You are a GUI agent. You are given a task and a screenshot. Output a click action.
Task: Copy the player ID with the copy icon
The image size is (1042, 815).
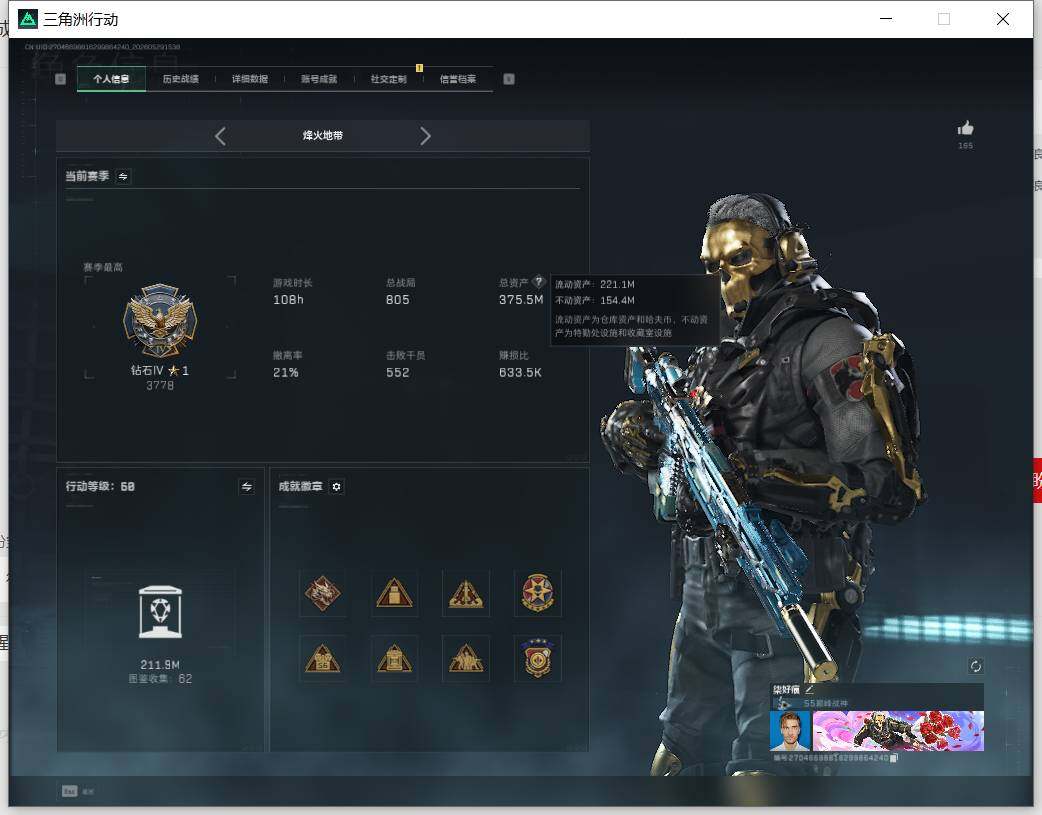pos(894,758)
